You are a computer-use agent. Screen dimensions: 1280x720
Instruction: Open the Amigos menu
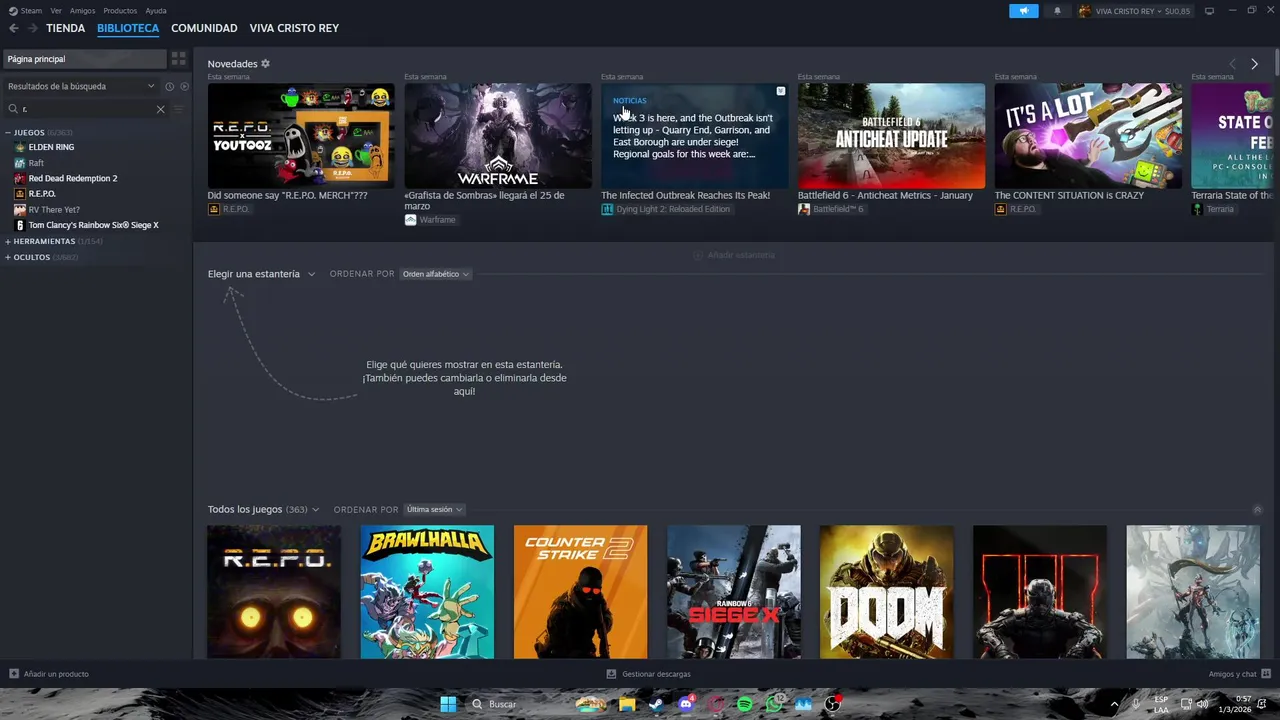[x=82, y=11]
